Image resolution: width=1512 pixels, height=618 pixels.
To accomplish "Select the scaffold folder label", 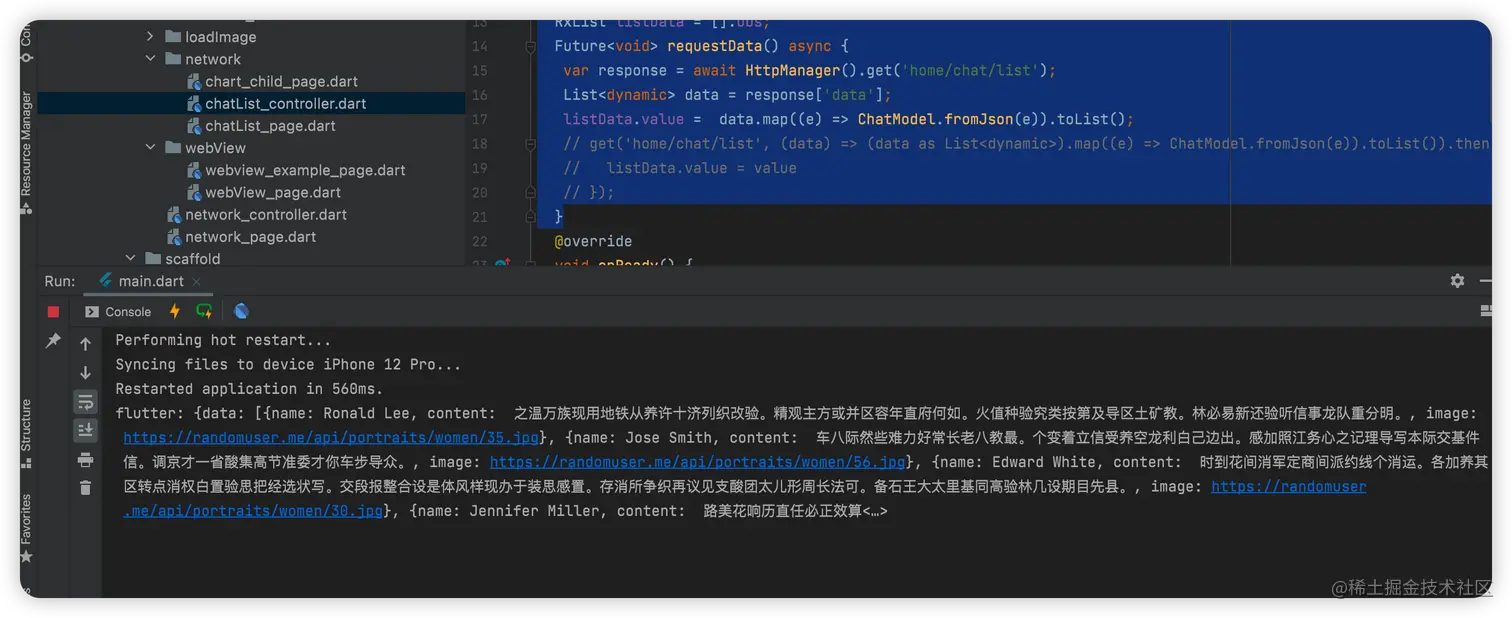I will [x=193, y=259].
